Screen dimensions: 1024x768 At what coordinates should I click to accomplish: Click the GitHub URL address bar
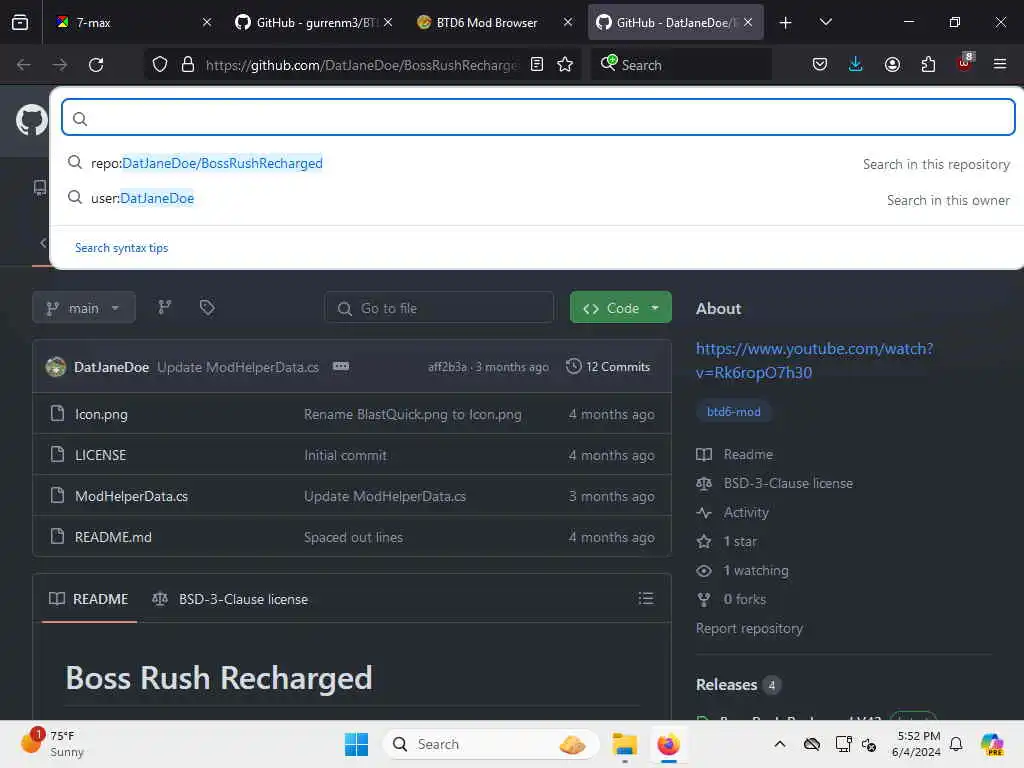[x=361, y=65]
